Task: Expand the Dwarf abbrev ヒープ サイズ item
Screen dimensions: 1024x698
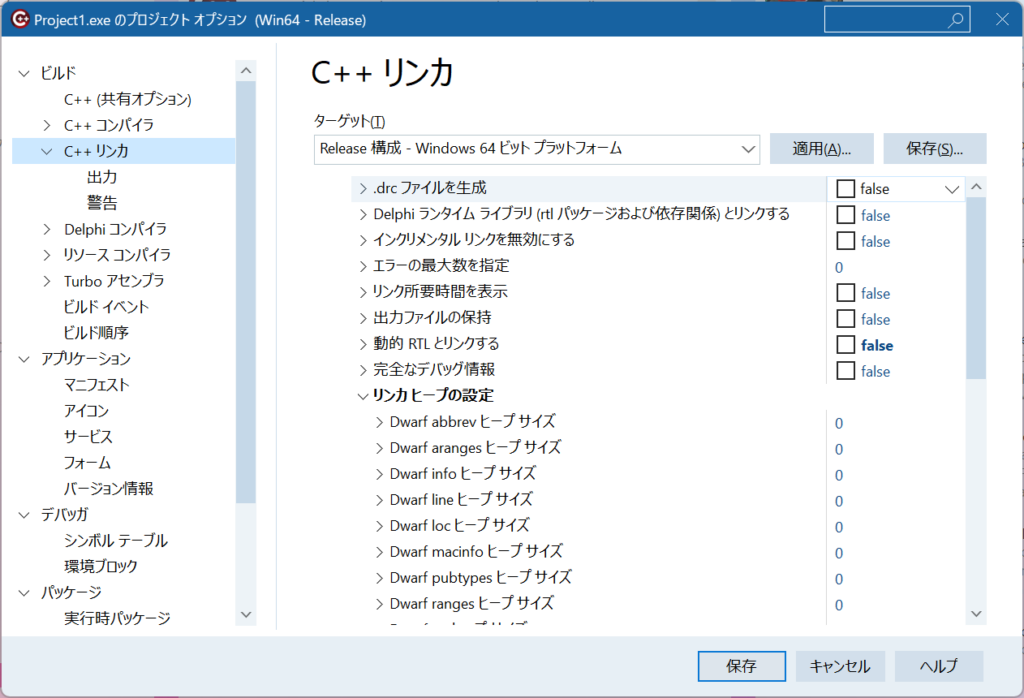Action: (x=379, y=422)
